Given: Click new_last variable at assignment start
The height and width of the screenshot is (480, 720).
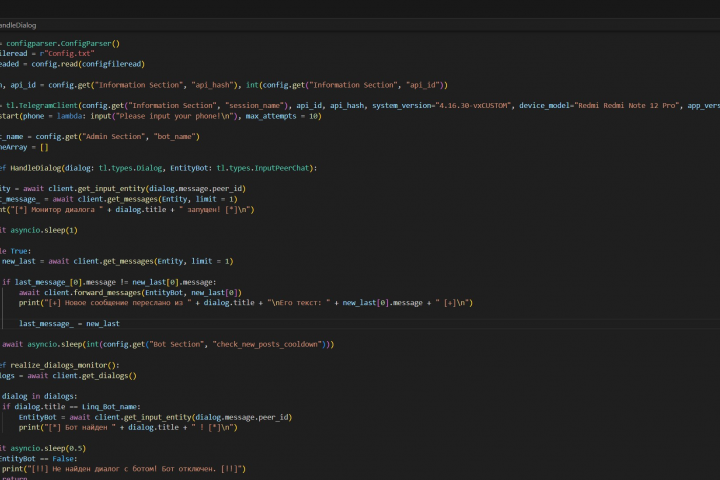Looking at the screenshot, I should [18, 261].
